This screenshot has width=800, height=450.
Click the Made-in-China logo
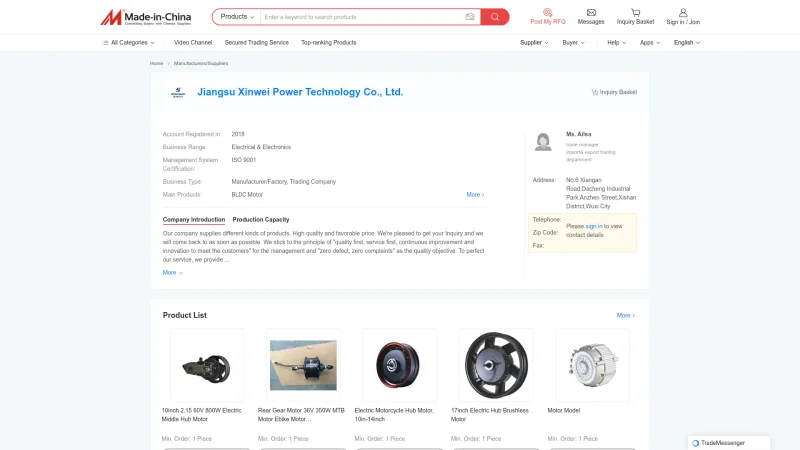click(x=145, y=17)
